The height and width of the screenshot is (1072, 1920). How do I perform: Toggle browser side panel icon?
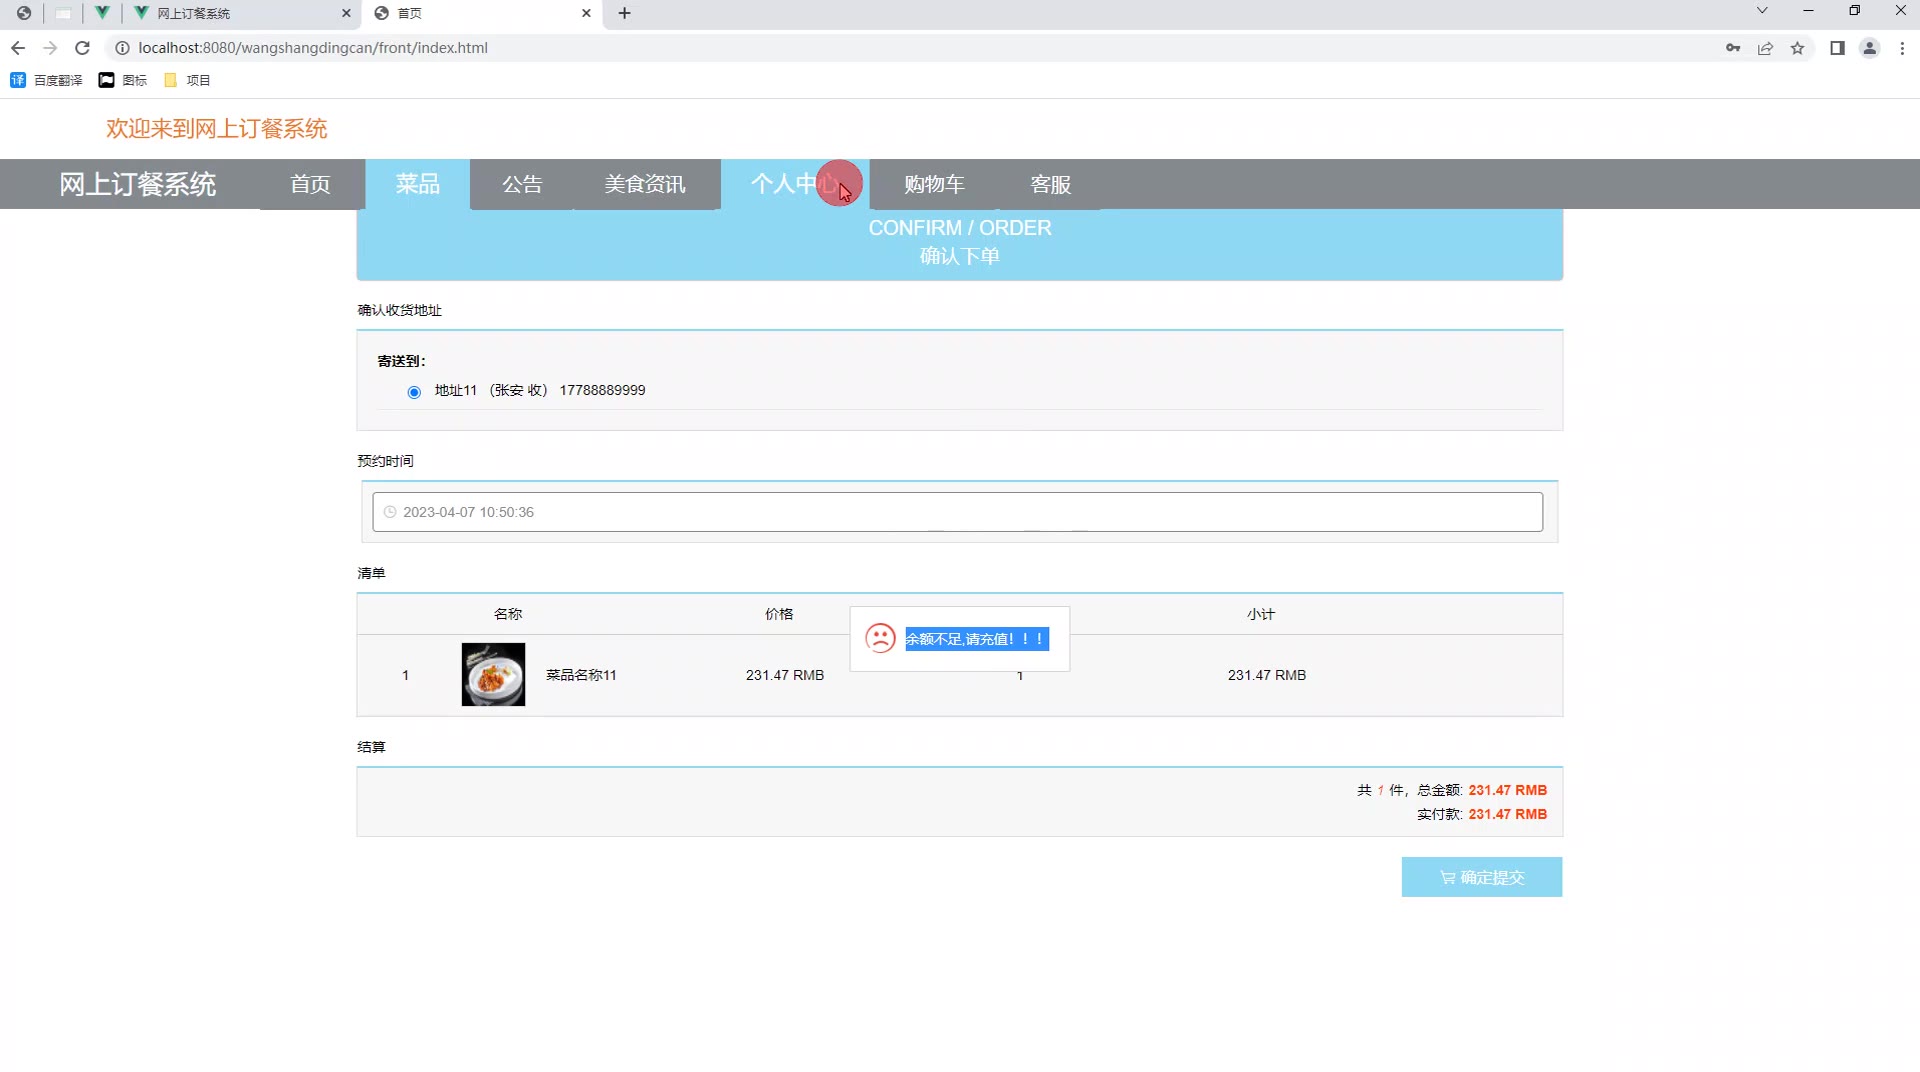[1837, 48]
